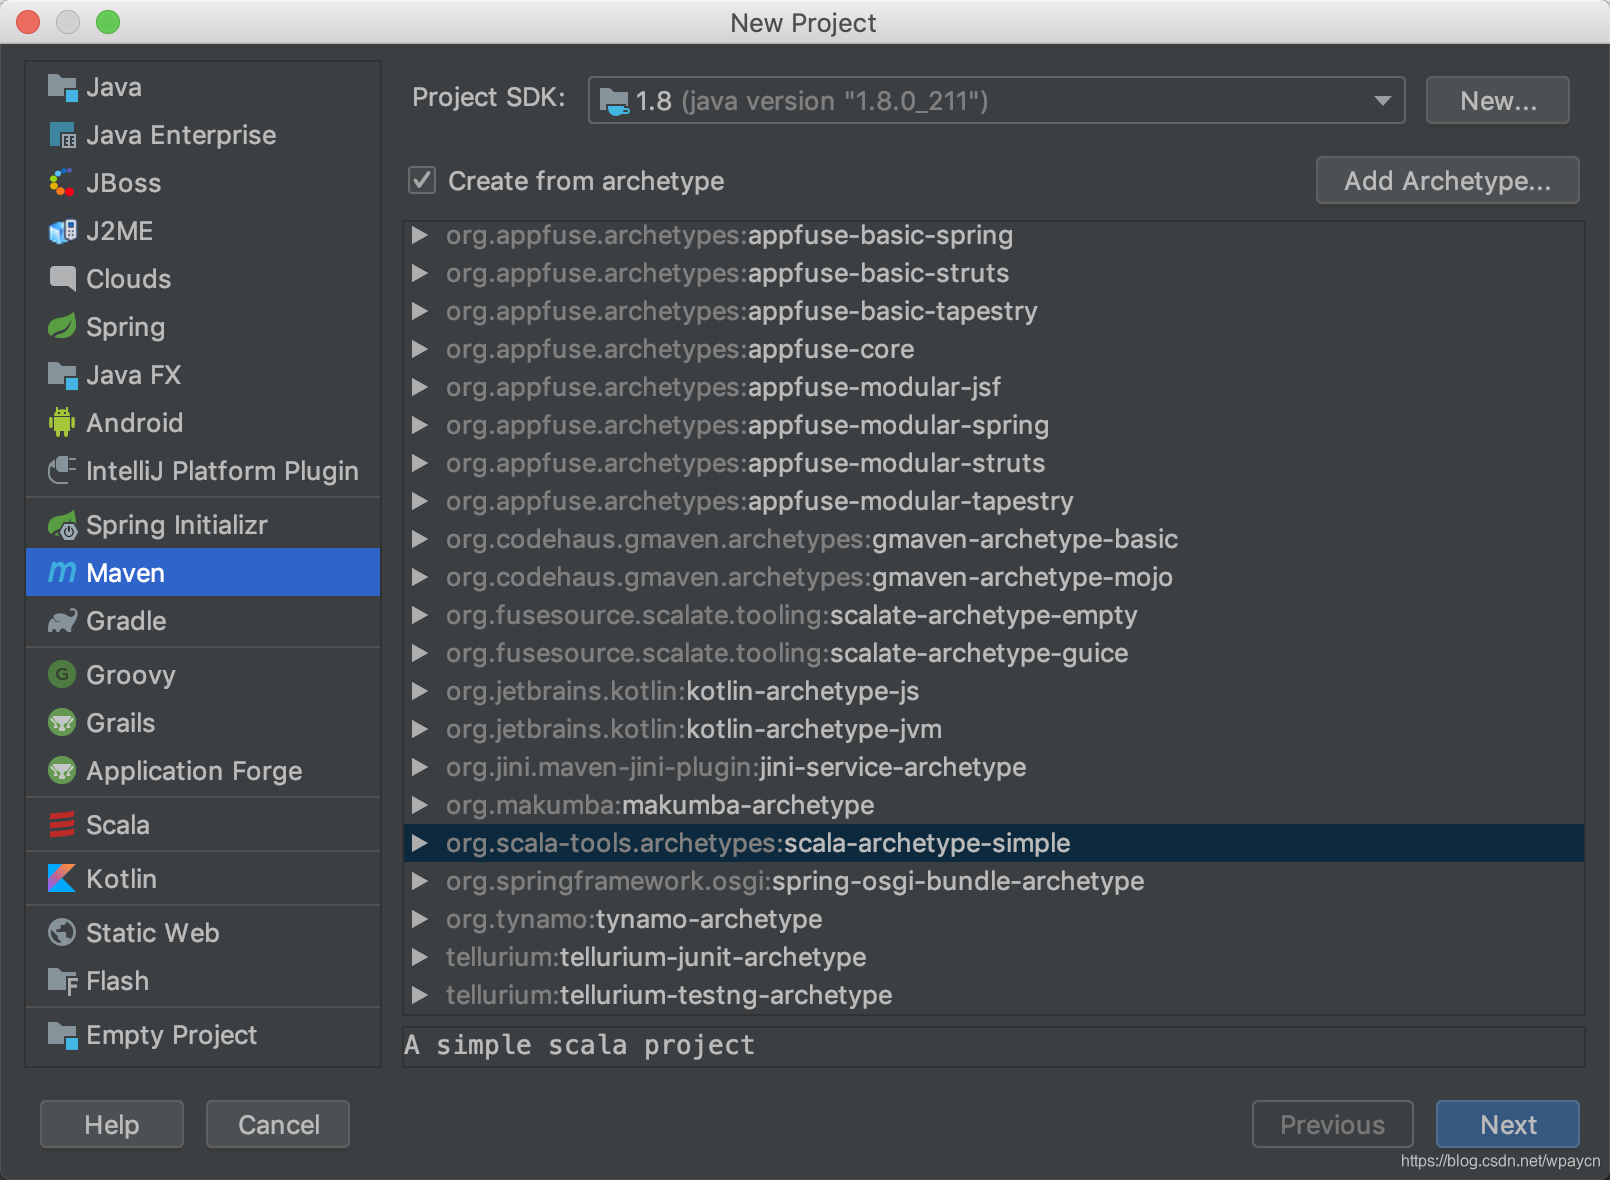The height and width of the screenshot is (1180, 1610).
Task: Click the Previous button
Action: 1333,1125
